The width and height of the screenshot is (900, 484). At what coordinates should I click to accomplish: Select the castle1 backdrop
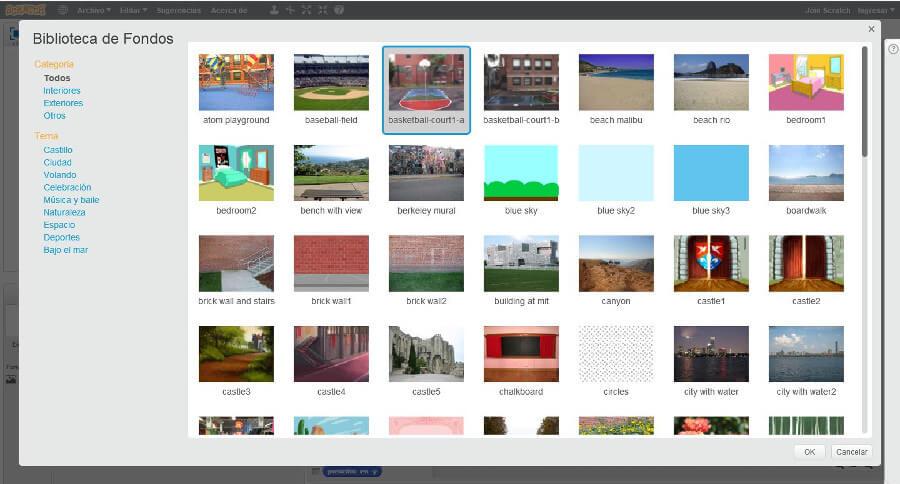711,264
